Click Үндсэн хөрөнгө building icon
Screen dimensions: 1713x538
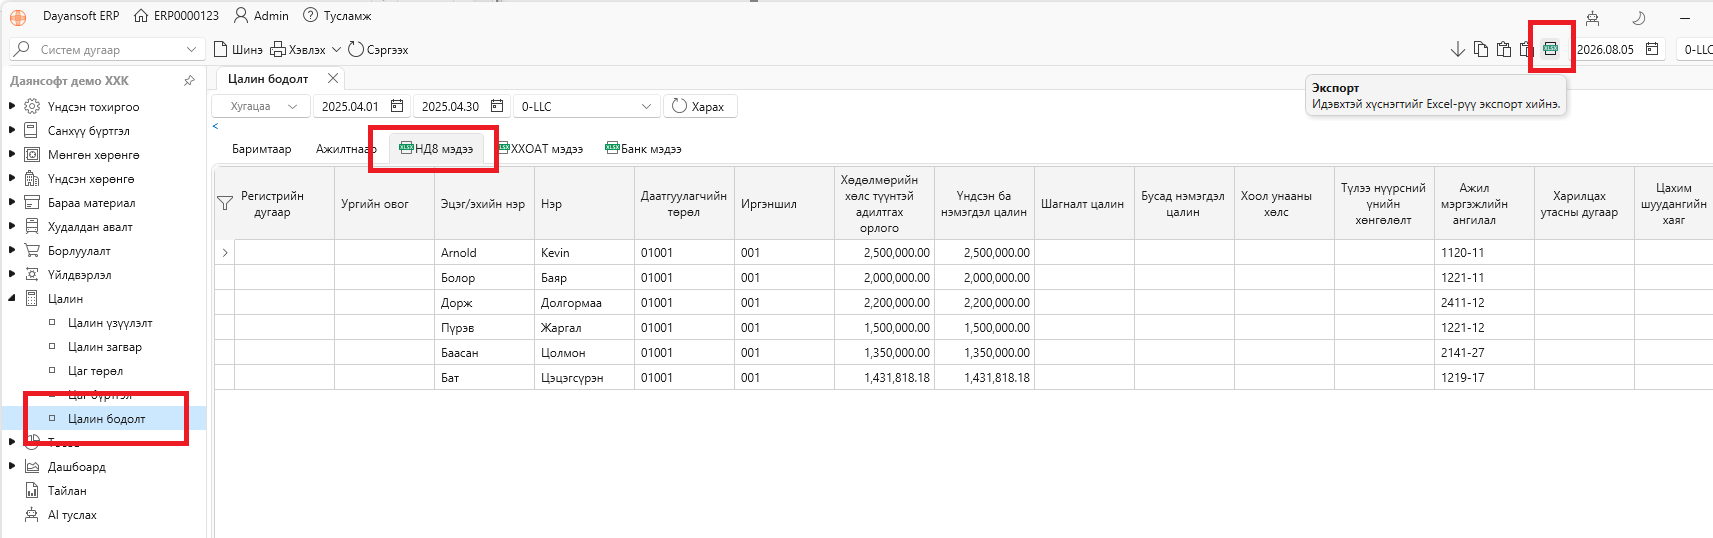coord(32,178)
